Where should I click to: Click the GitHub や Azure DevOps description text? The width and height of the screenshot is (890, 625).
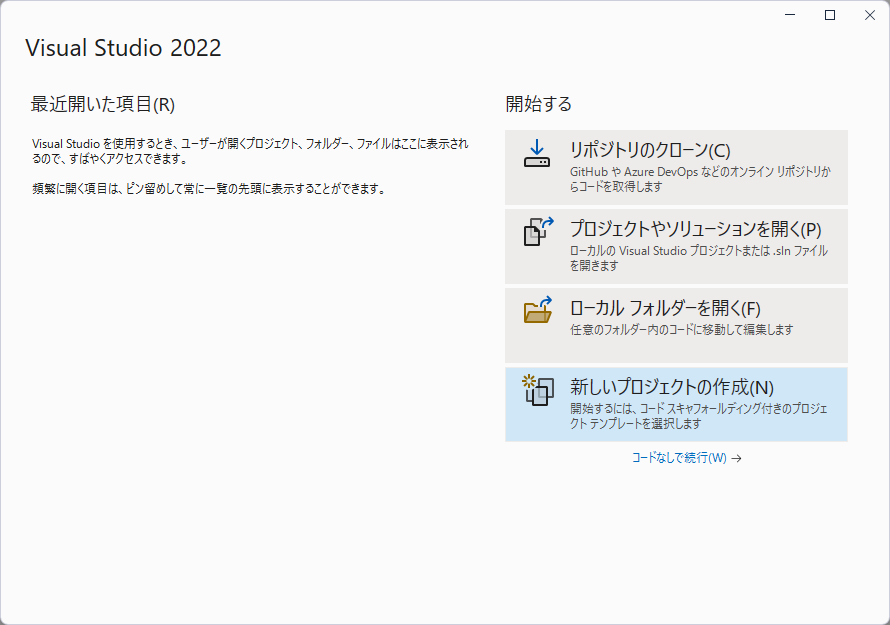700,179
